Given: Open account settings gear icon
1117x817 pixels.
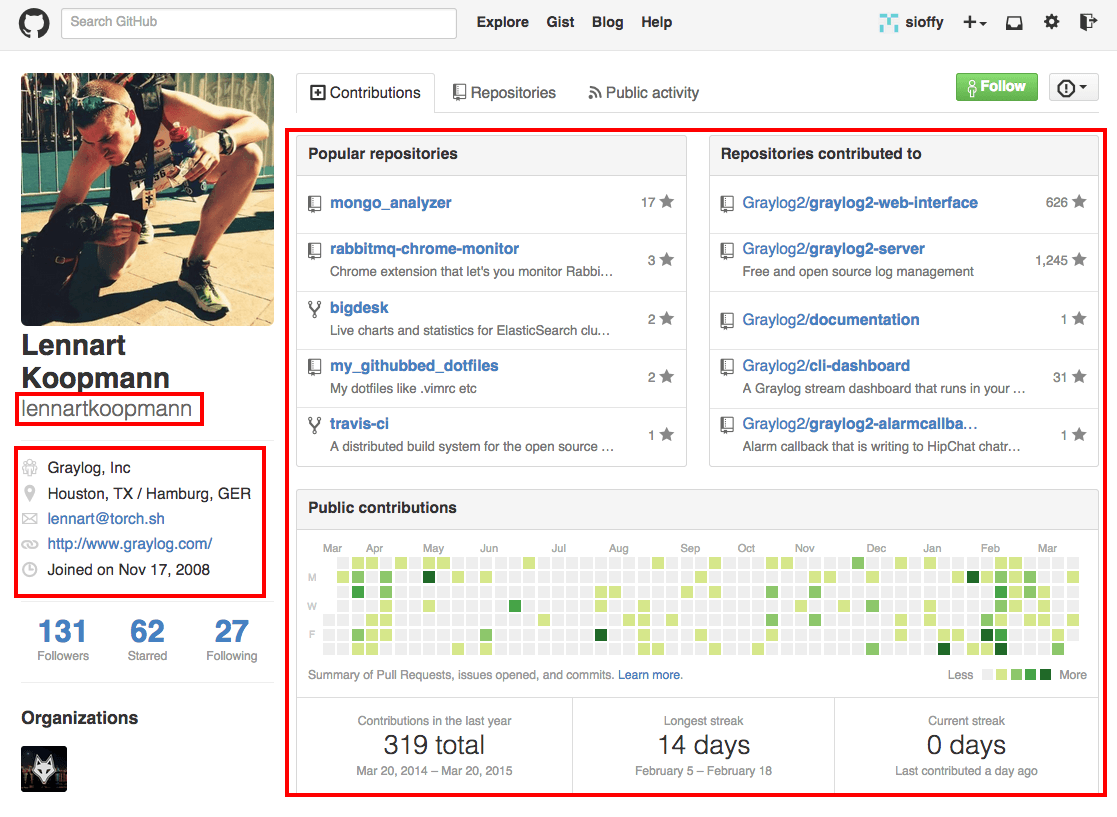Looking at the screenshot, I should (1051, 22).
